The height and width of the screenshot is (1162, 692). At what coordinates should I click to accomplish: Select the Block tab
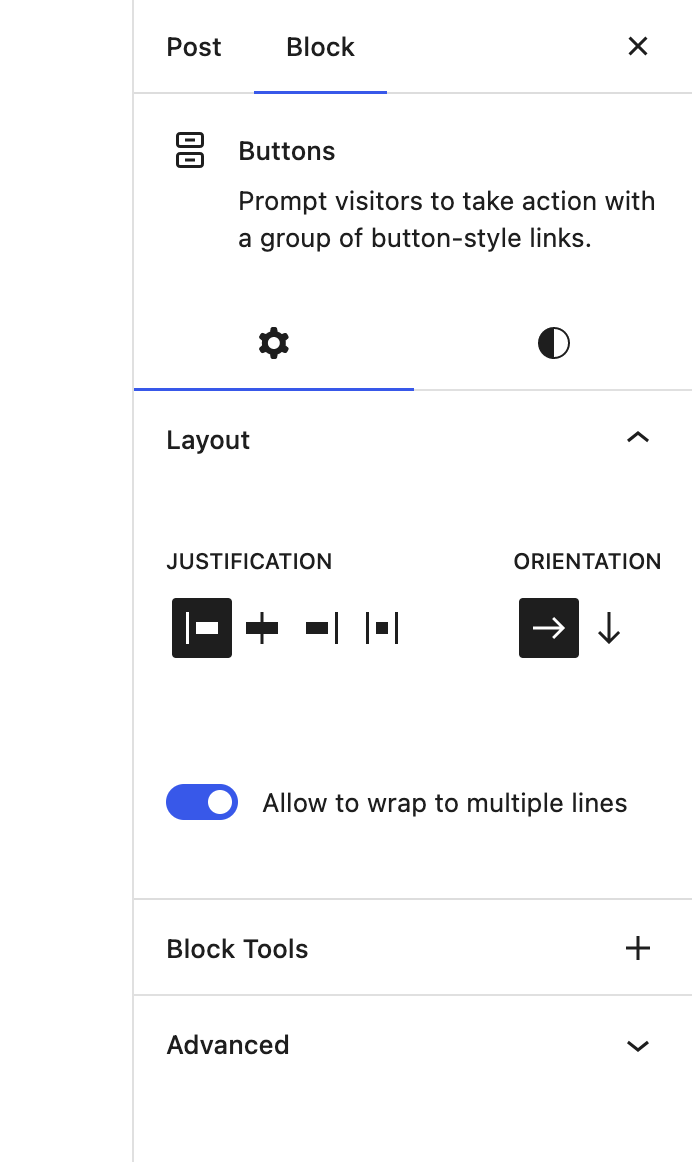tap(320, 47)
